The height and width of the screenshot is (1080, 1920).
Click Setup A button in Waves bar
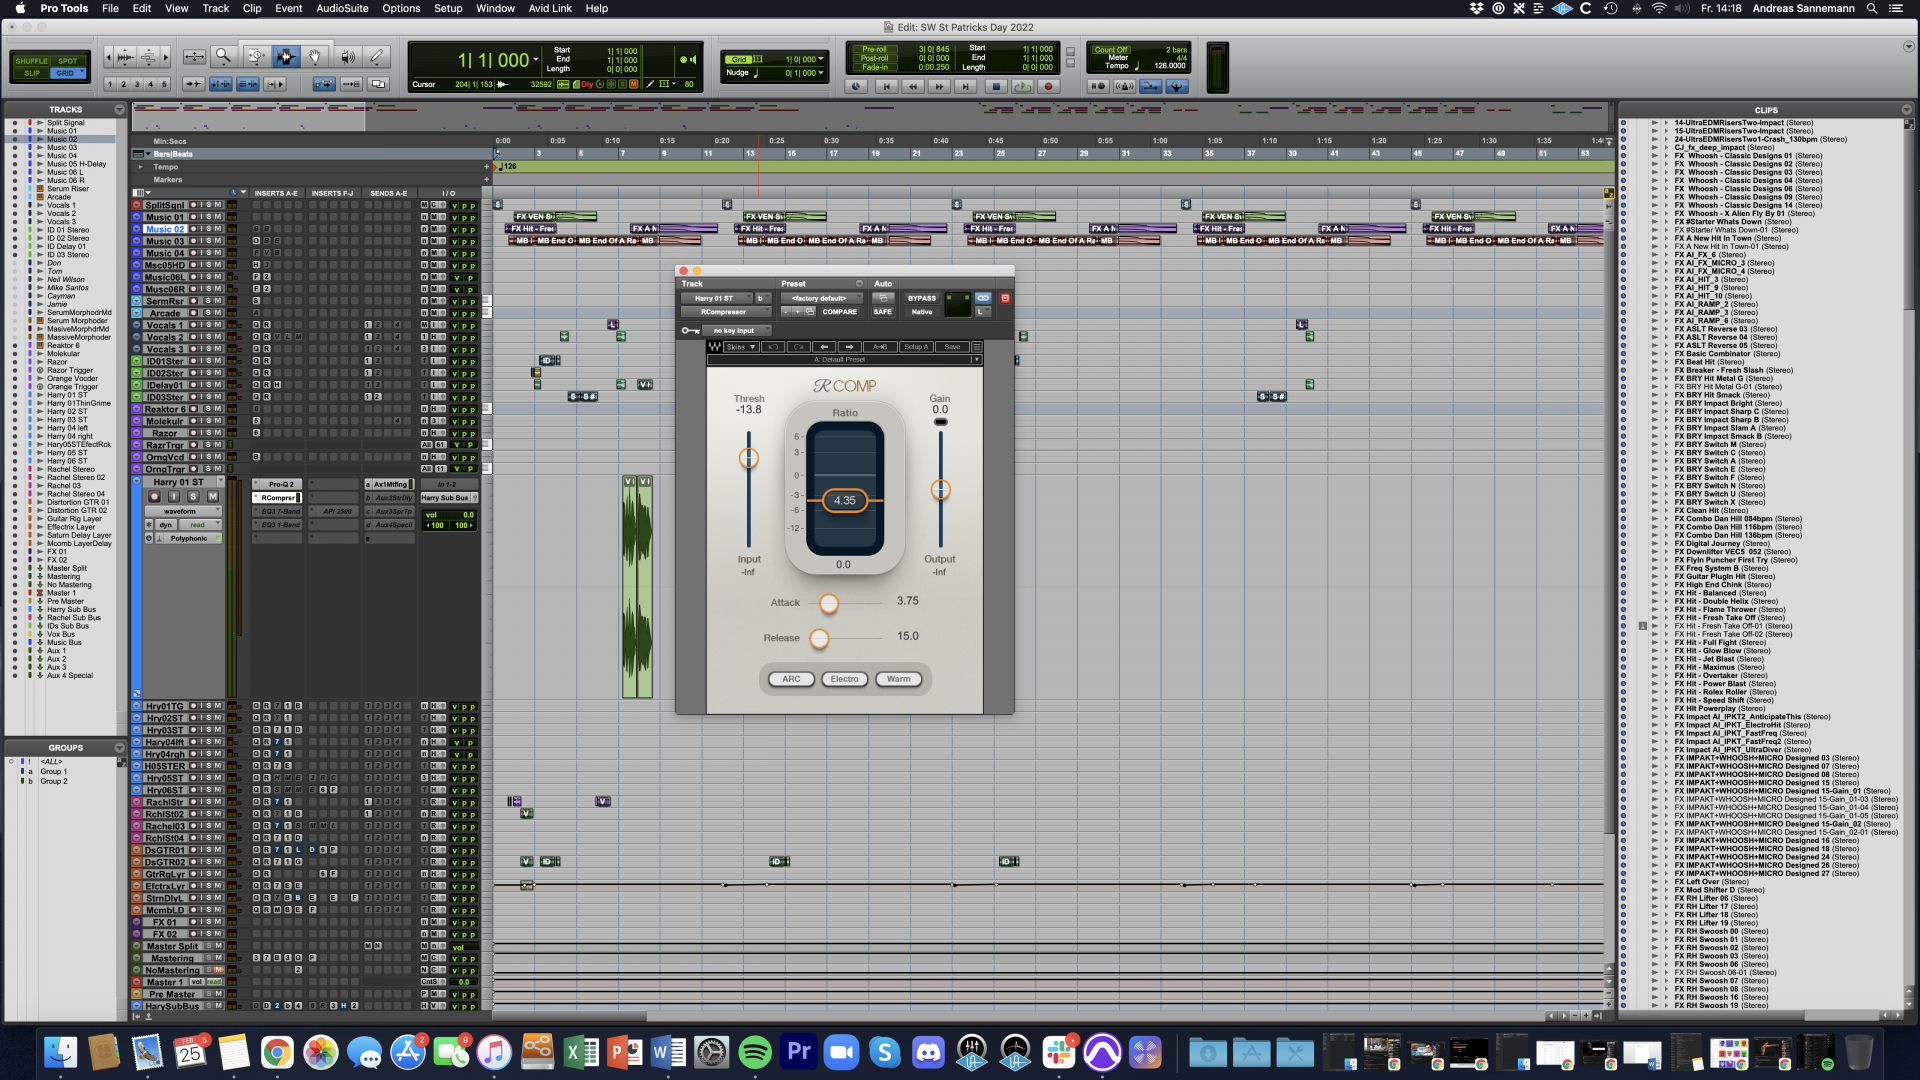click(x=916, y=347)
